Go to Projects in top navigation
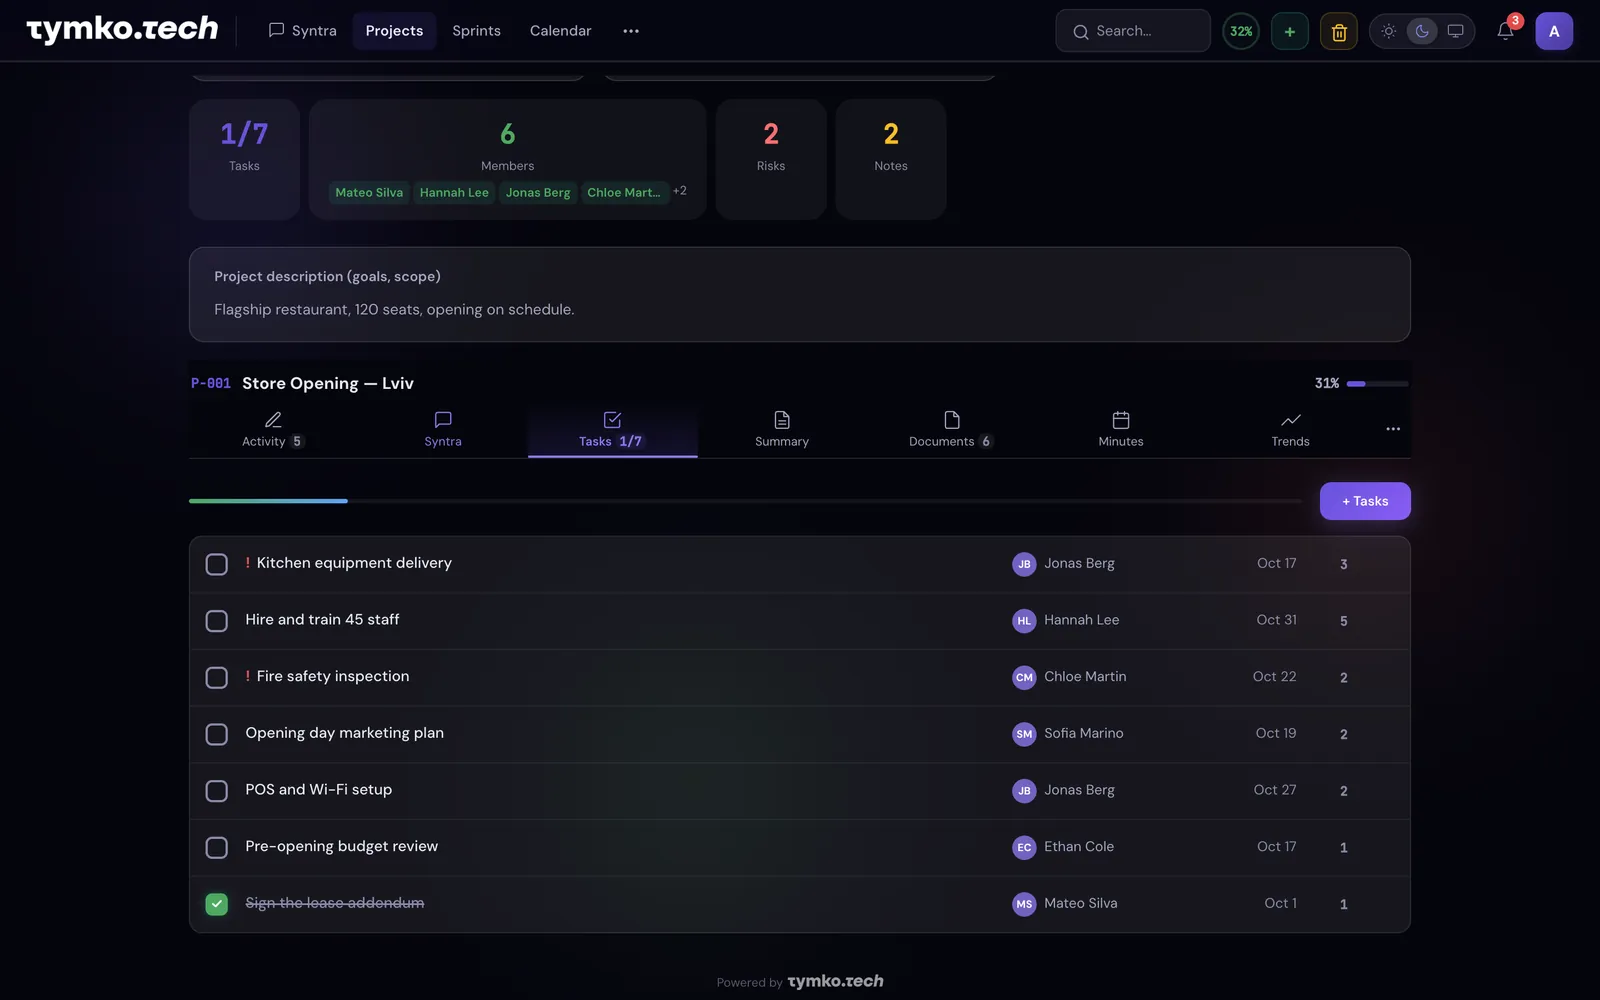 394,31
